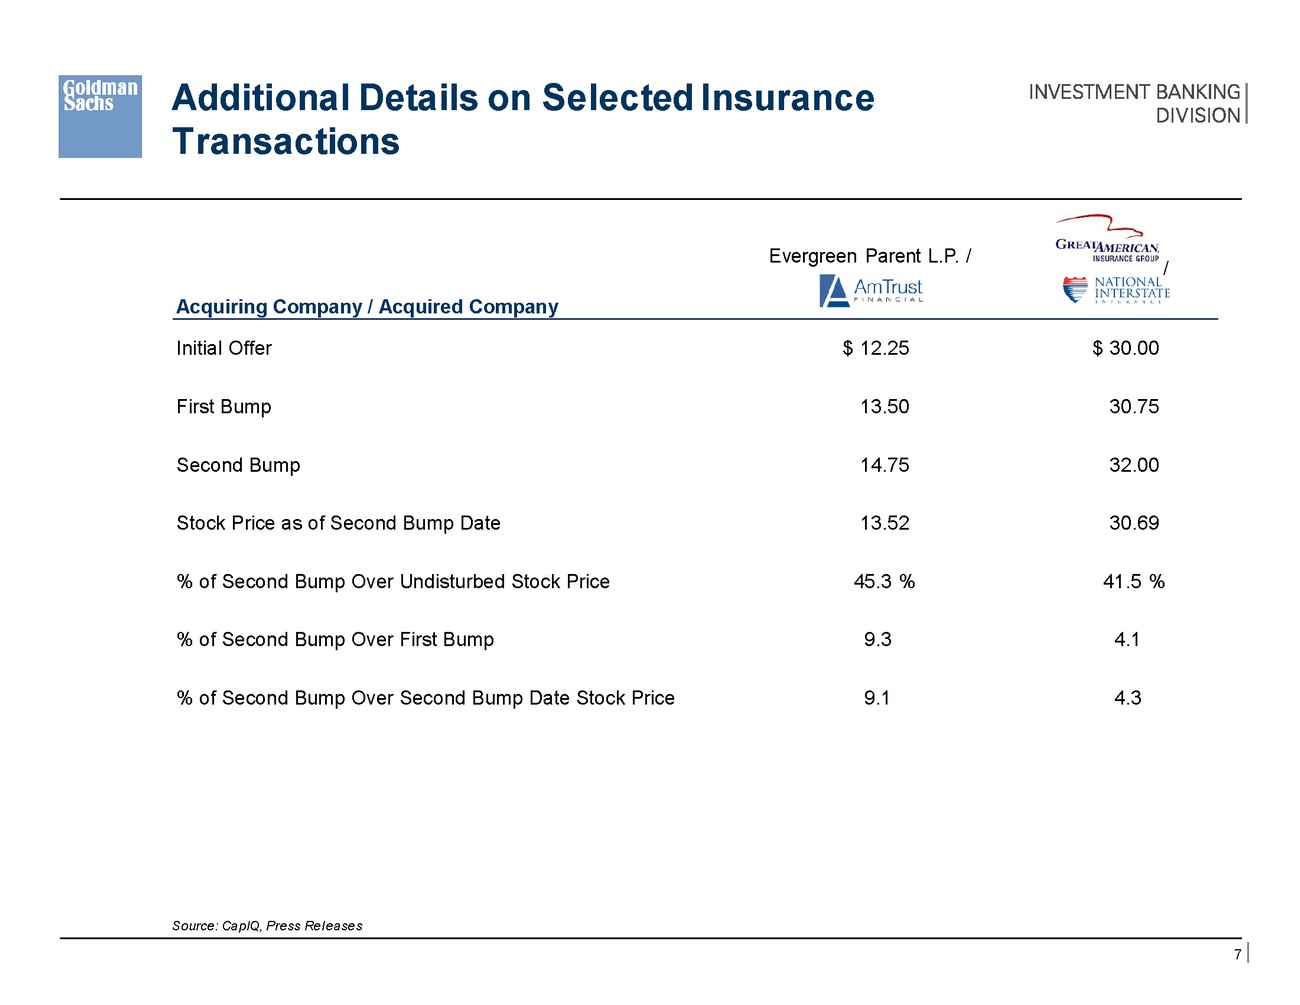Viewport: 1300px width, 1005px height.
Task: Select the 13.50 first bump value
Action: [x=885, y=407]
